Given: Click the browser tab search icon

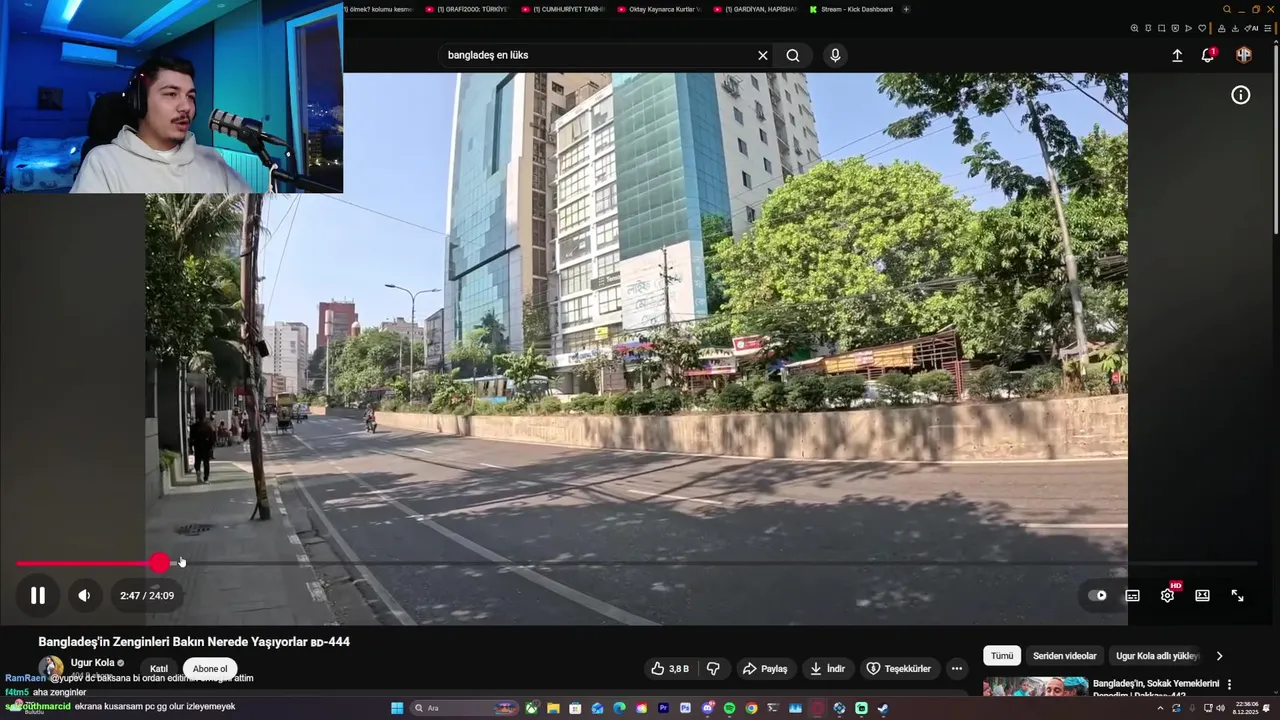Looking at the screenshot, I should coord(1227,9).
